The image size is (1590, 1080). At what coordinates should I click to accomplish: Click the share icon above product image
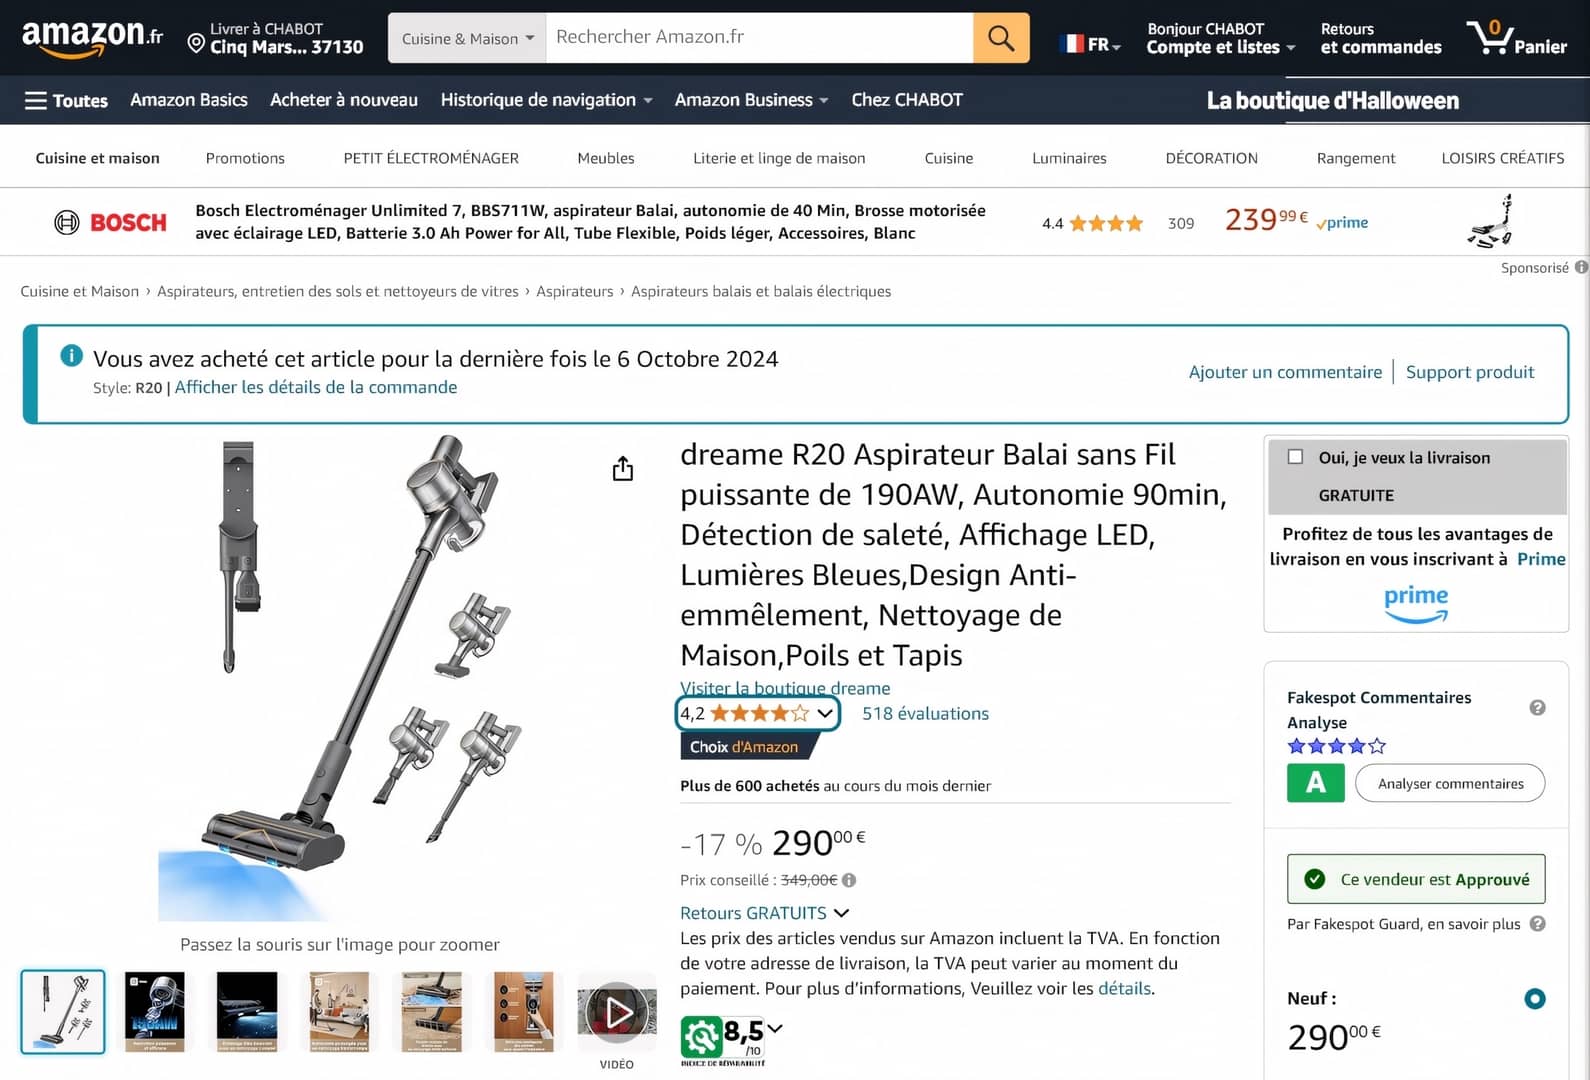[623, 469]
